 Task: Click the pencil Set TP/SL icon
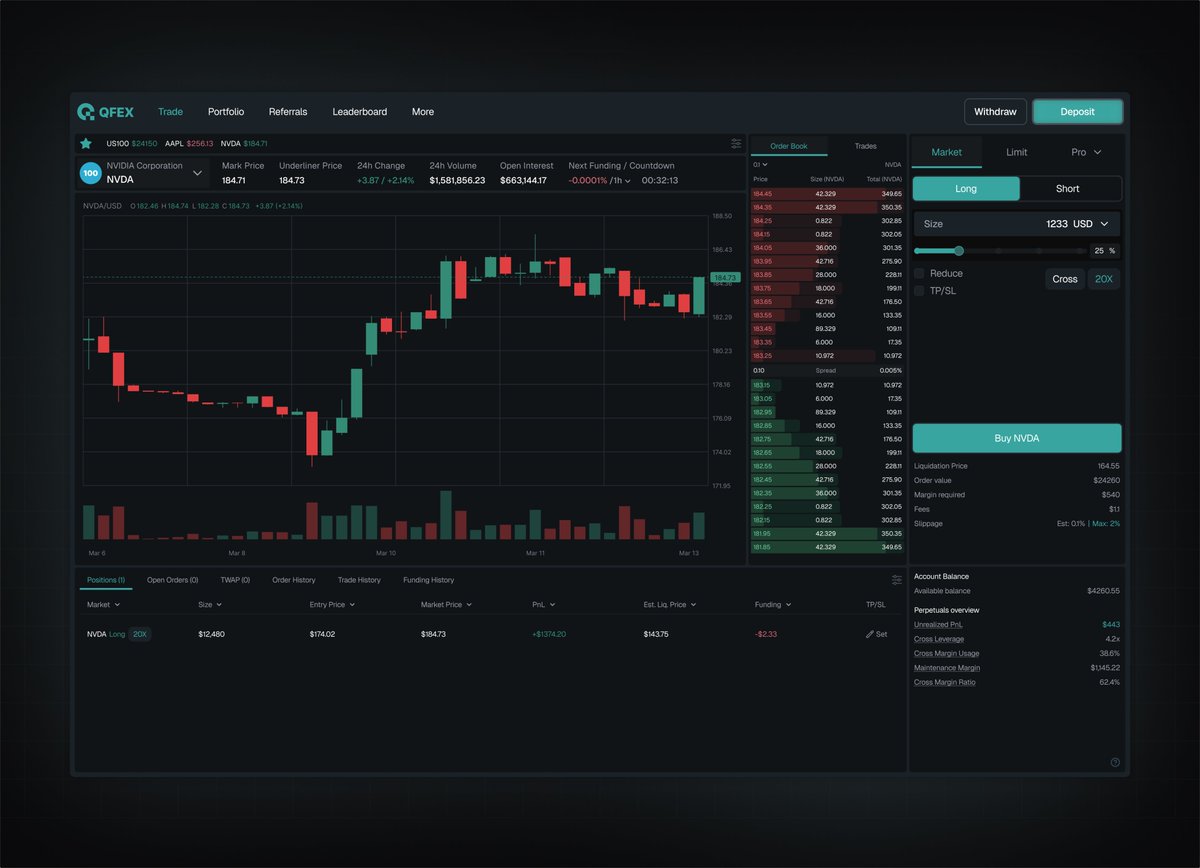[x=869, y=634]
